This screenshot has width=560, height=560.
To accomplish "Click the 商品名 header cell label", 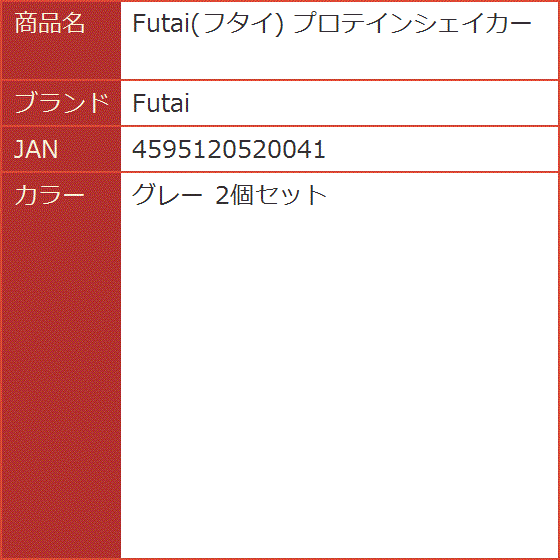I will [x=50, y=23].
